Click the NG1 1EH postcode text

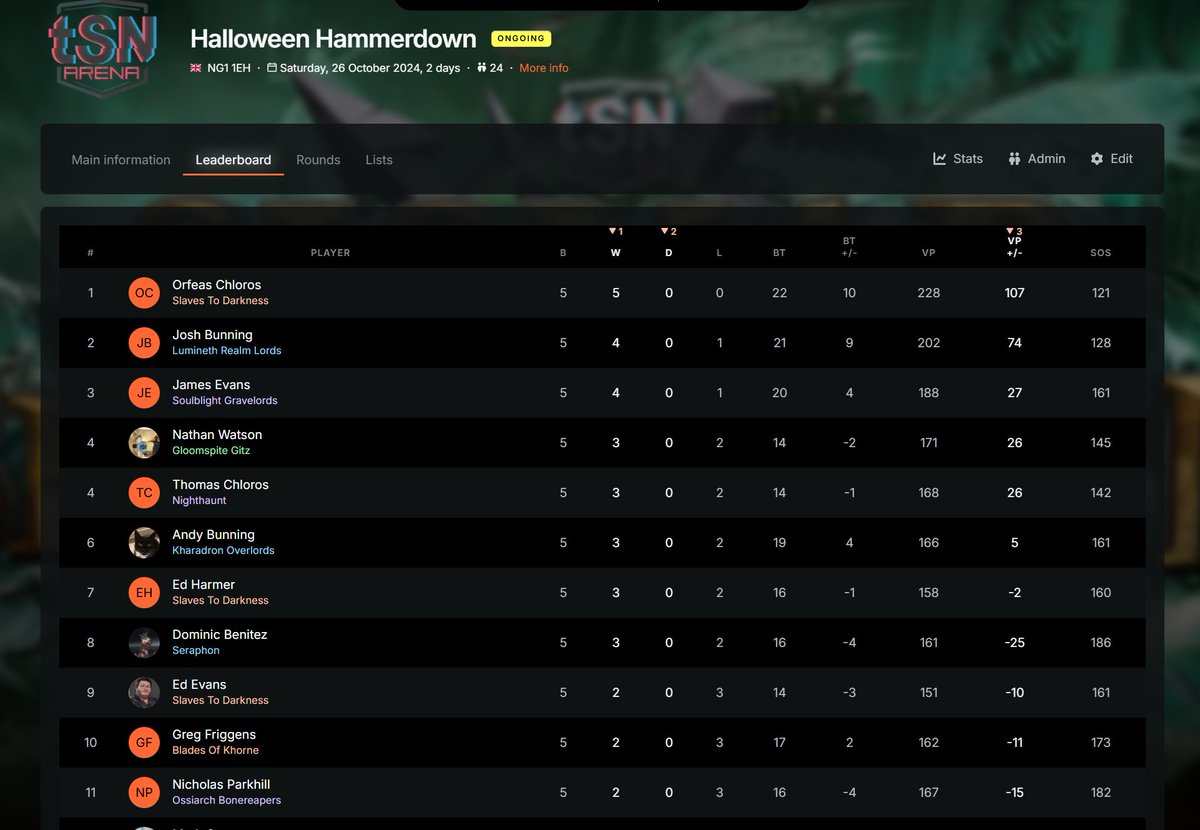(229, 68)
